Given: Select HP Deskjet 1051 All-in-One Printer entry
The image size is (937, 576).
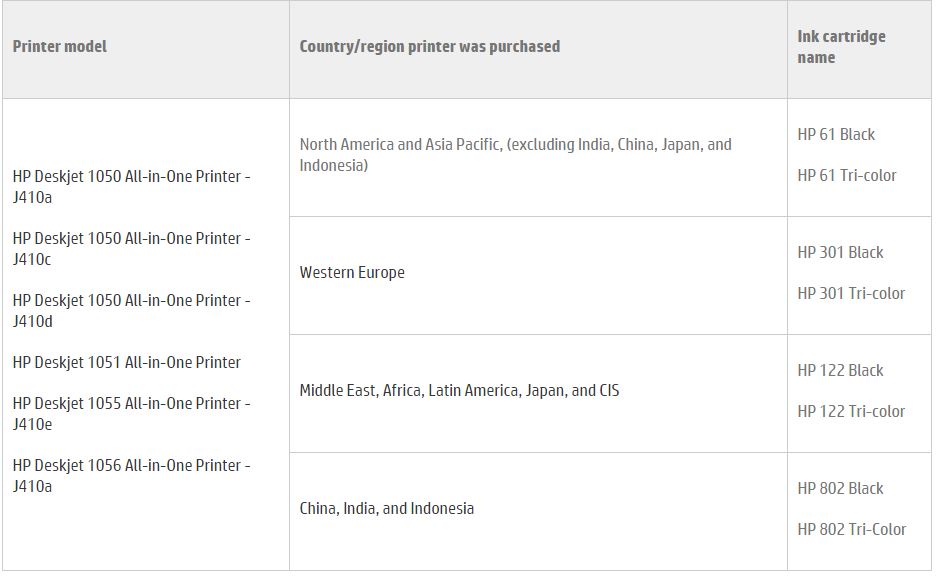Looking at the screenshot, I should click(x=127, y=363).
